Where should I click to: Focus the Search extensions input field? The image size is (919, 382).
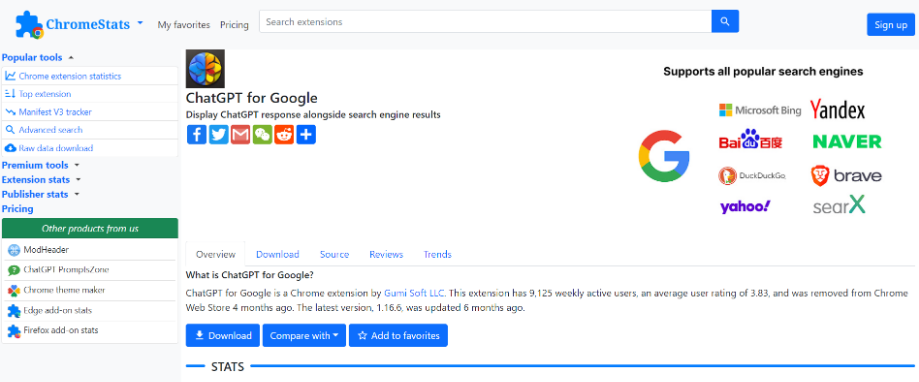(485, 22)
